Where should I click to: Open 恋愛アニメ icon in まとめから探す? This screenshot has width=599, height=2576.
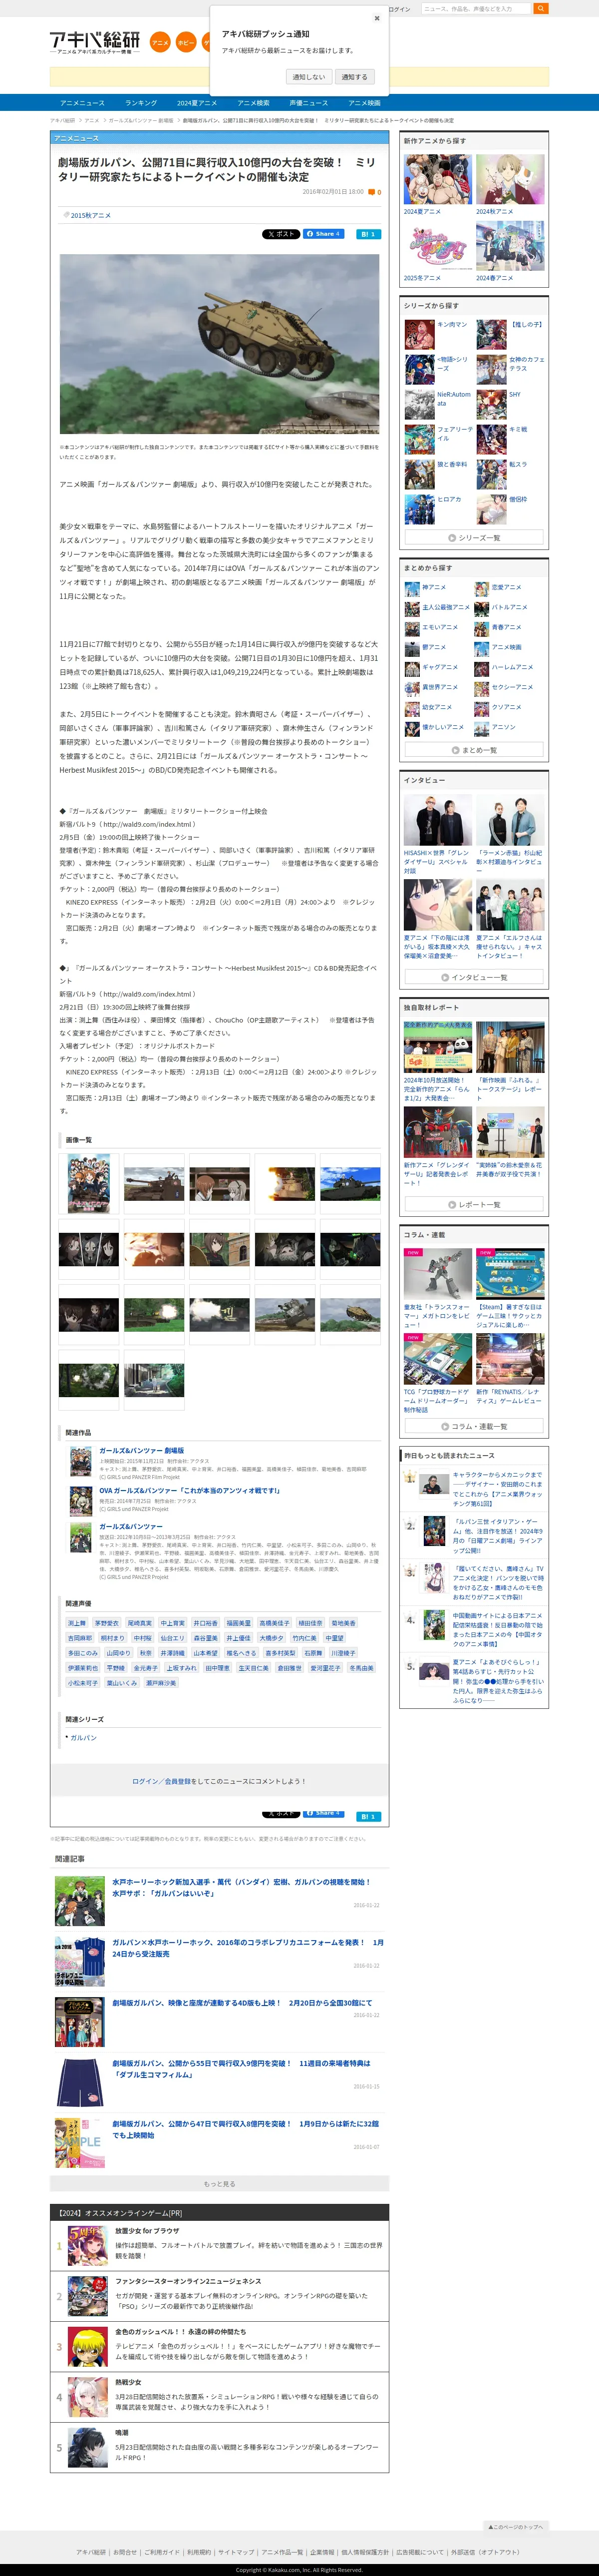(x=482, y=588)
